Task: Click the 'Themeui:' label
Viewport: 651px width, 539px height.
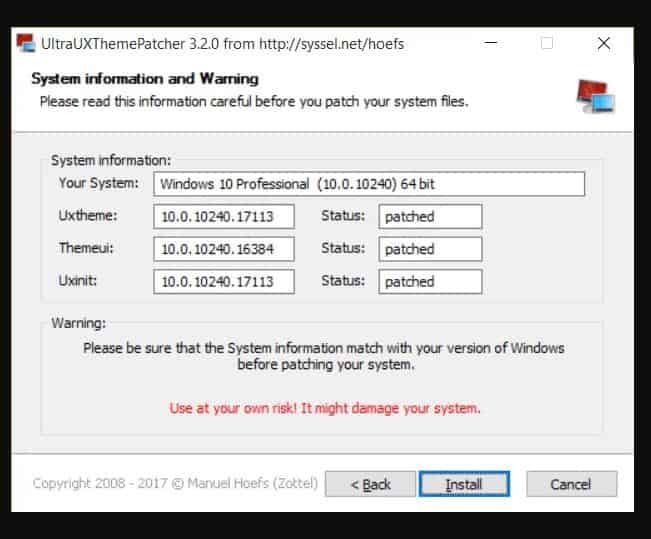Action: coord(86,248)
